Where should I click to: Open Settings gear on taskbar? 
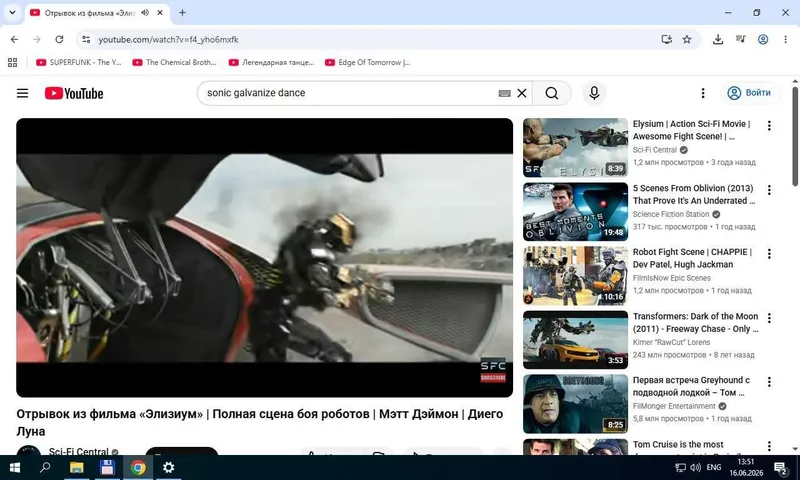click(x=168, y=467)
